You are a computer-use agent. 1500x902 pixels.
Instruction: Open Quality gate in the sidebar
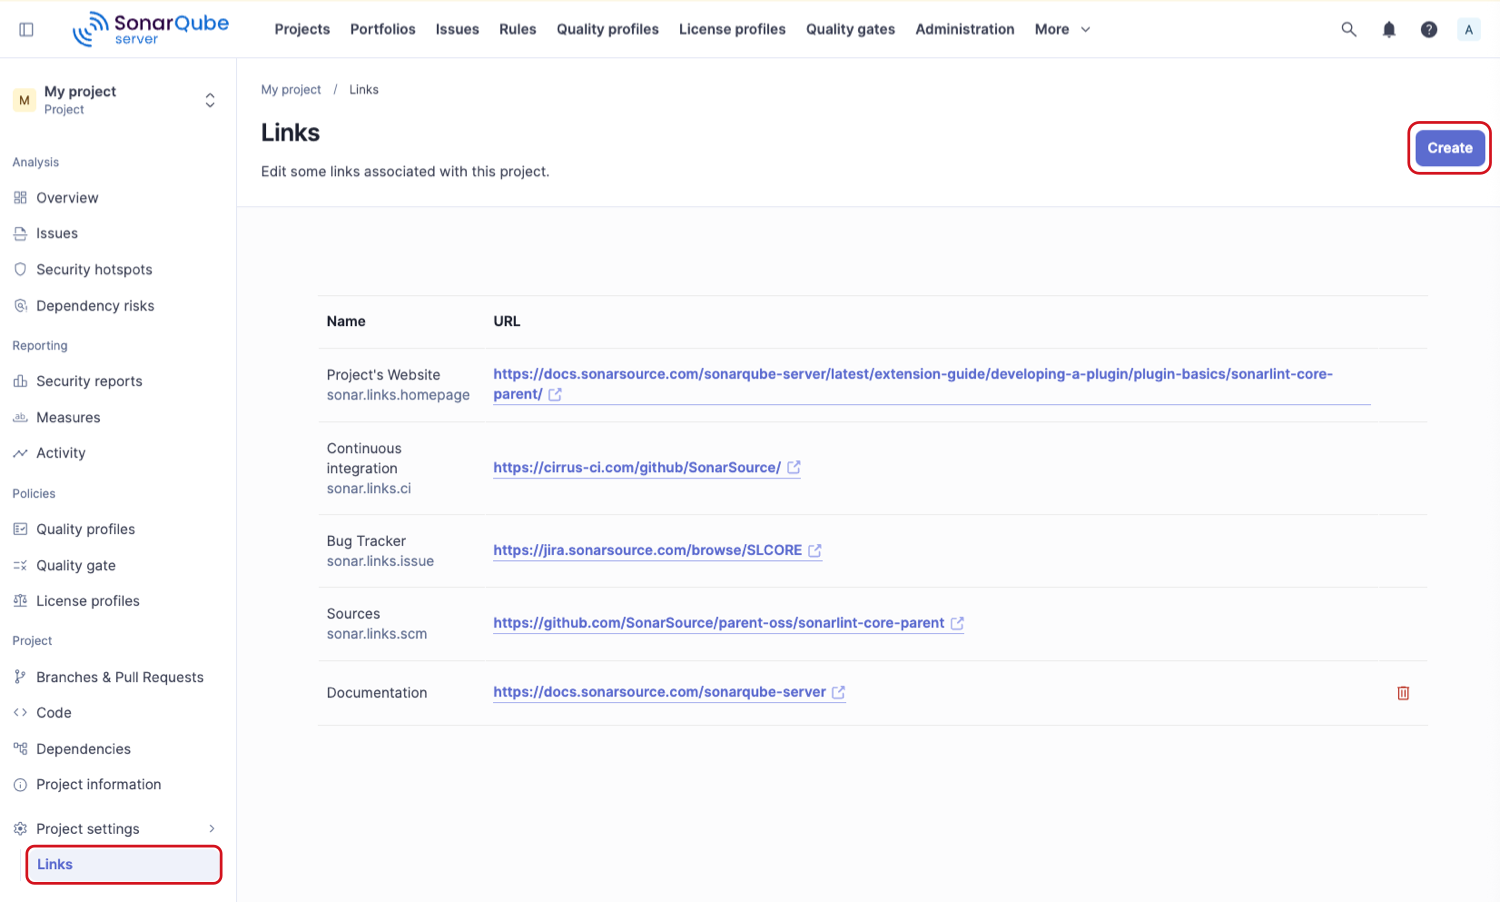click(x=76, y=565)
